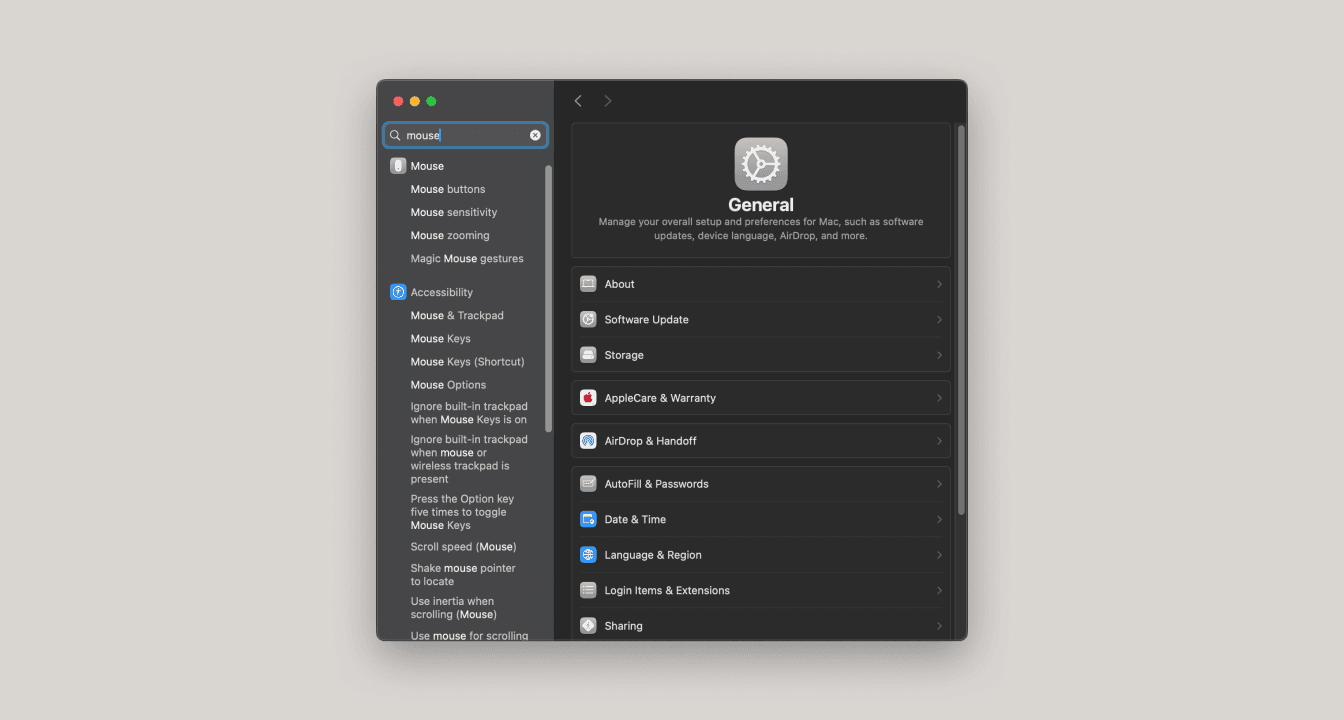1344x720 pixels.
Task: Select the Mouse Keys result
Action: click(440, 338)
